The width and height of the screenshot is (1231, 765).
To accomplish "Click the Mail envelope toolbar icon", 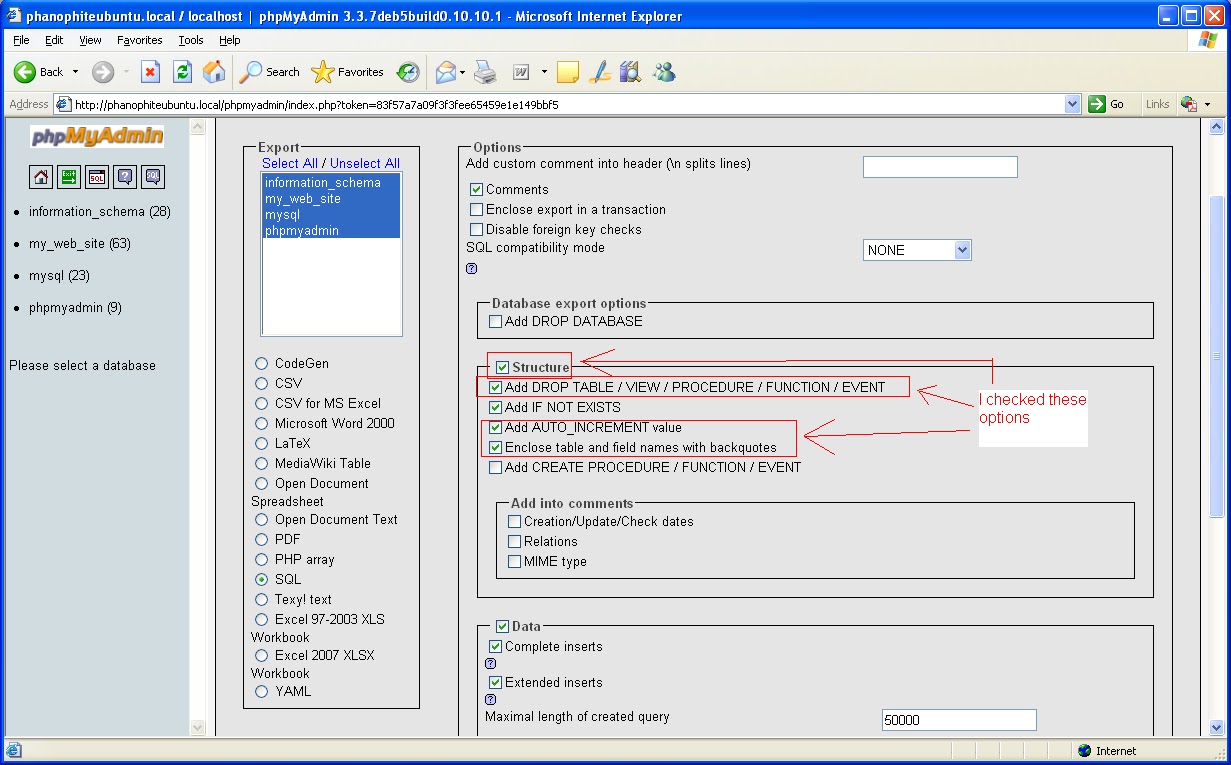I will 445,72.
